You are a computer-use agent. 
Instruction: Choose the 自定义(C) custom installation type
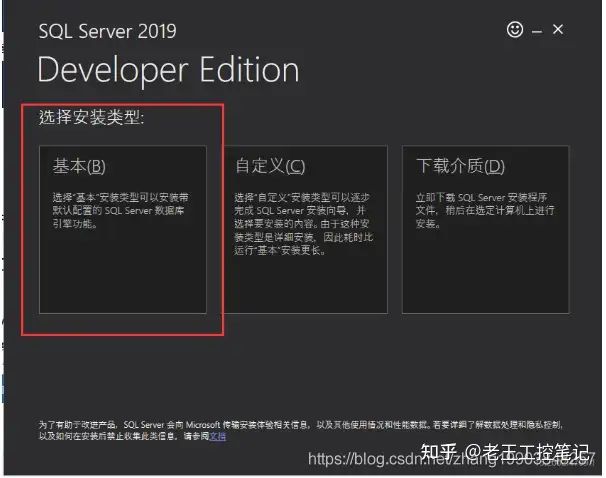305,230
